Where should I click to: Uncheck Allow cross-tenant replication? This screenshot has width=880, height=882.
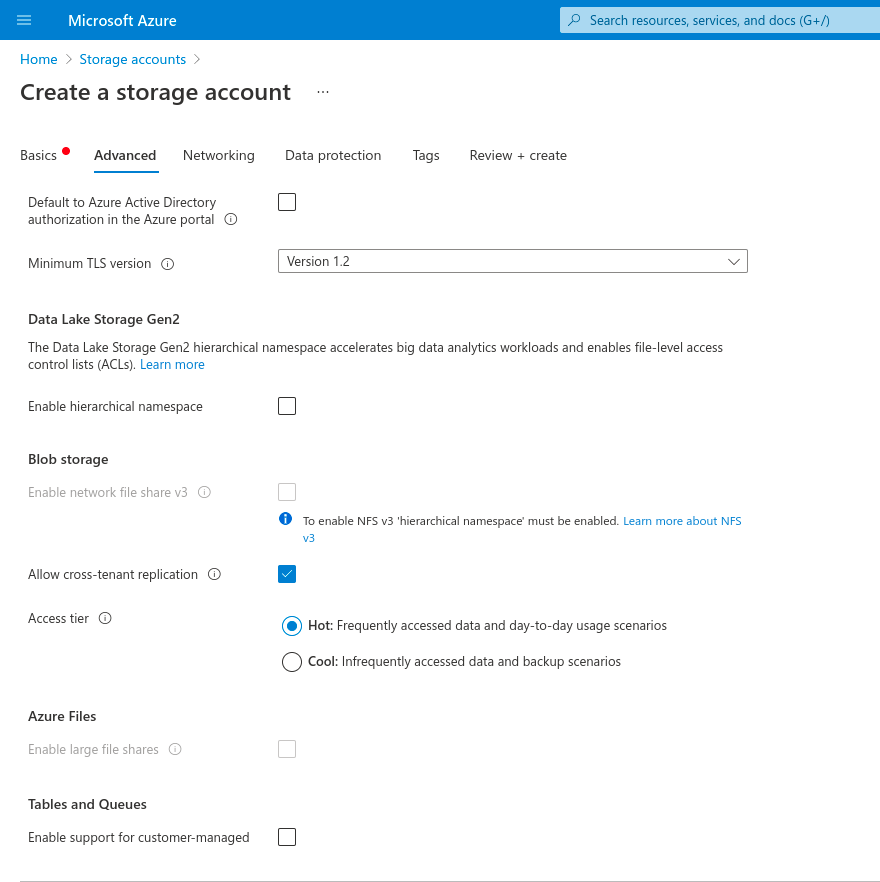[287, 574]
